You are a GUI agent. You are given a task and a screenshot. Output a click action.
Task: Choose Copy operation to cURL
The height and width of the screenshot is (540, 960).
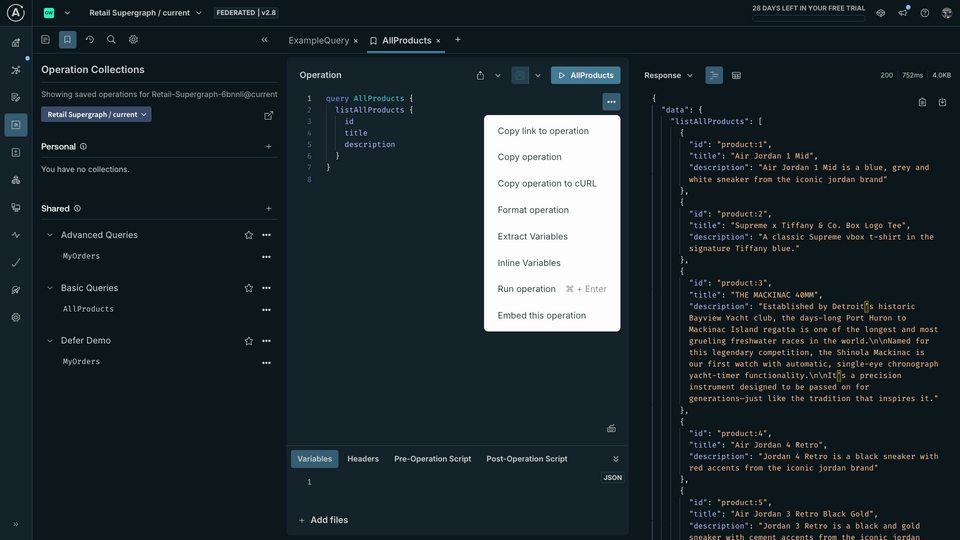547,184
